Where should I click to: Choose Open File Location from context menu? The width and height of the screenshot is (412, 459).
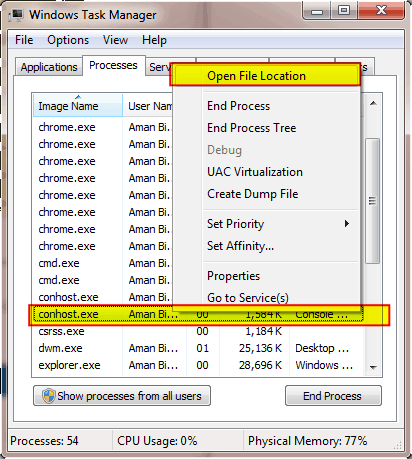[266, 76]
